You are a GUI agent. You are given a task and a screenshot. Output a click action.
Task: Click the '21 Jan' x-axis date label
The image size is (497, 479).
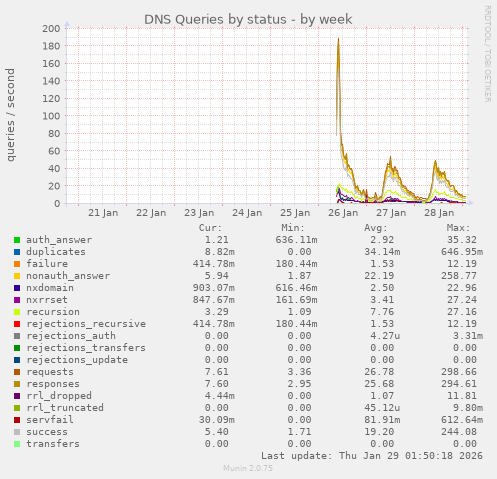(x=103, y=213)
